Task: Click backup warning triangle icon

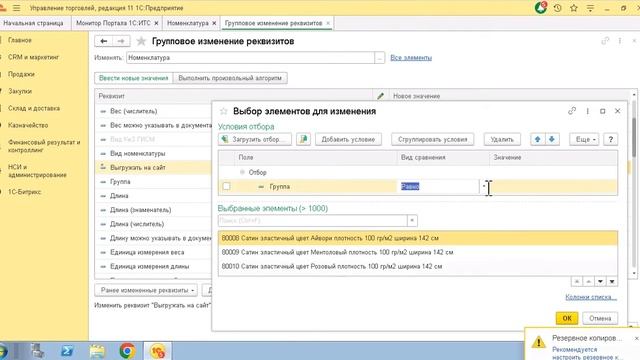Action: point(538,342)
